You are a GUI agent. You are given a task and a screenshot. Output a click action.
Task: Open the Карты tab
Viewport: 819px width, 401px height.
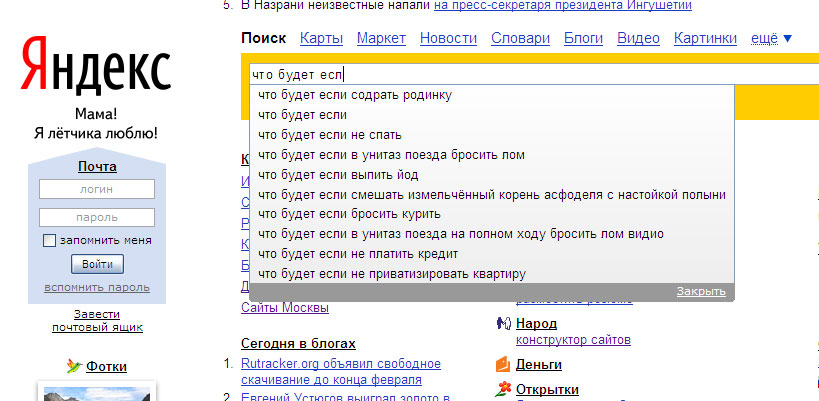coord(321,38)
